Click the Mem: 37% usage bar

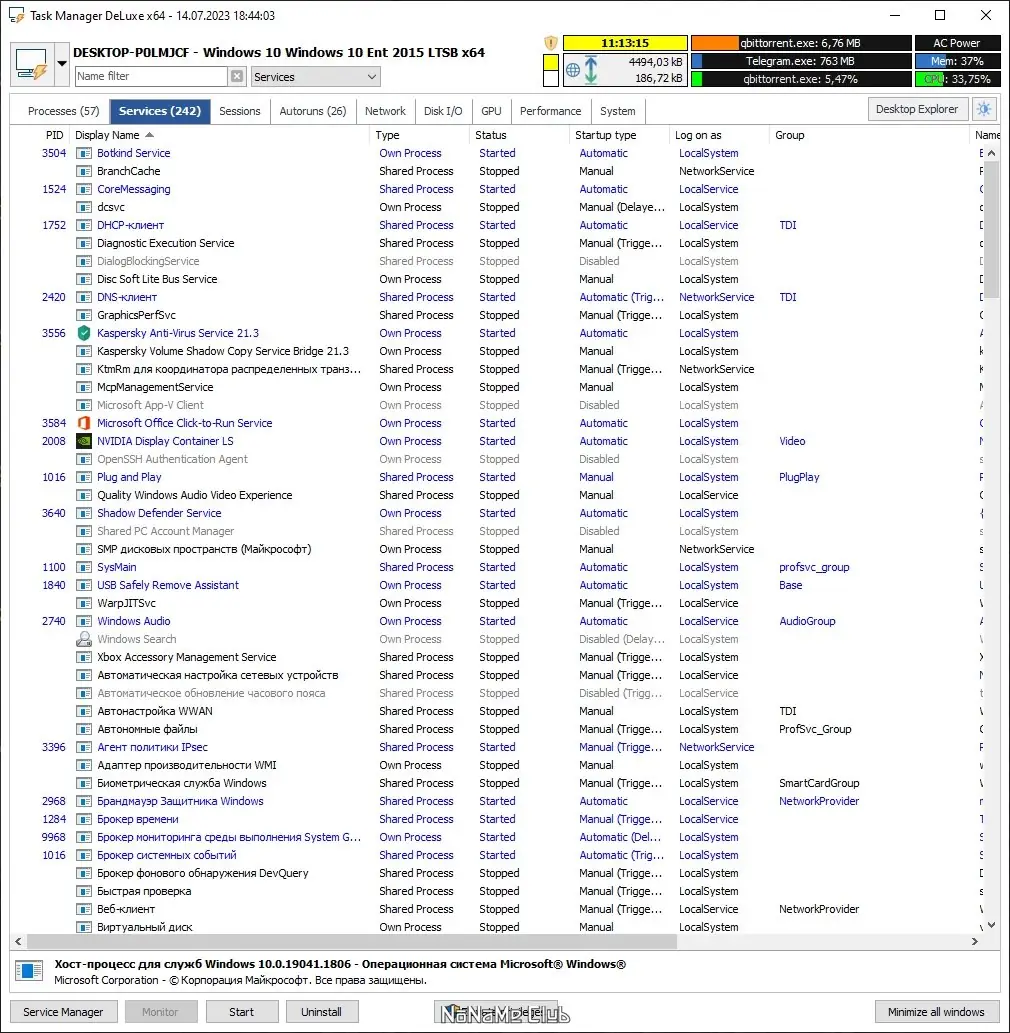pyautogui.click(x=957, y=61)
